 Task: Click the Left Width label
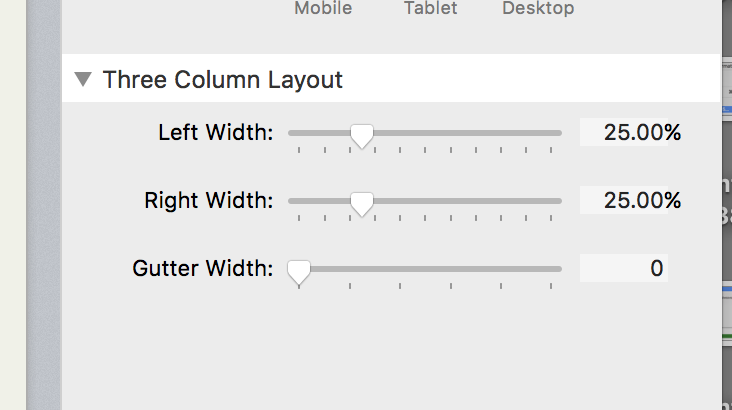[x=216, y=132]
